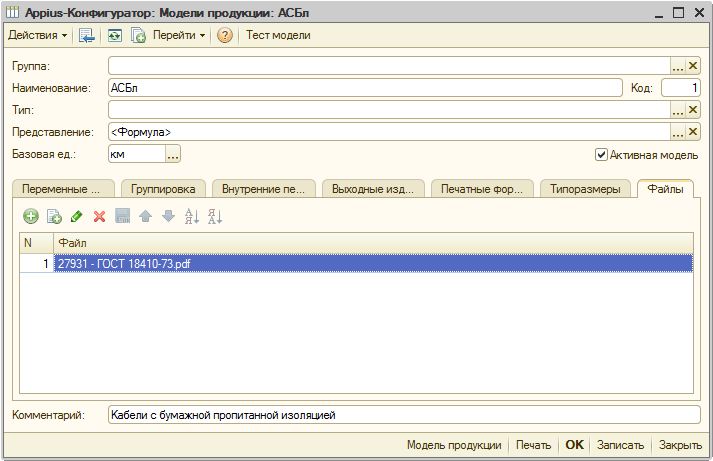This screenshot has width=713, height=461.
Task: Click the Refresh icon in top toolbar
Action: pos(115,35)
